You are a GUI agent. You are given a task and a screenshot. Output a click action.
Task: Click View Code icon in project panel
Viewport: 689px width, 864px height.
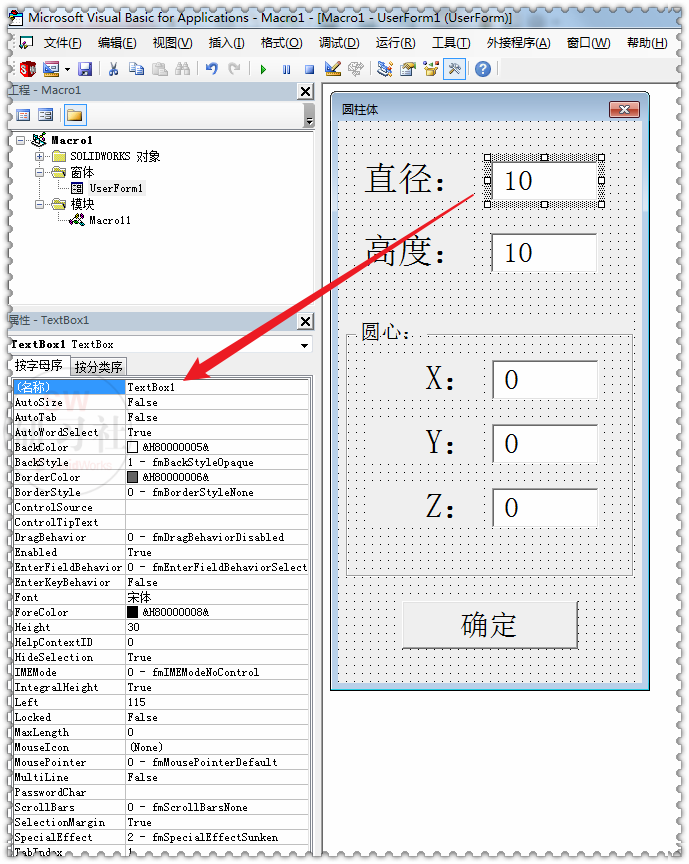click(23, 115)
